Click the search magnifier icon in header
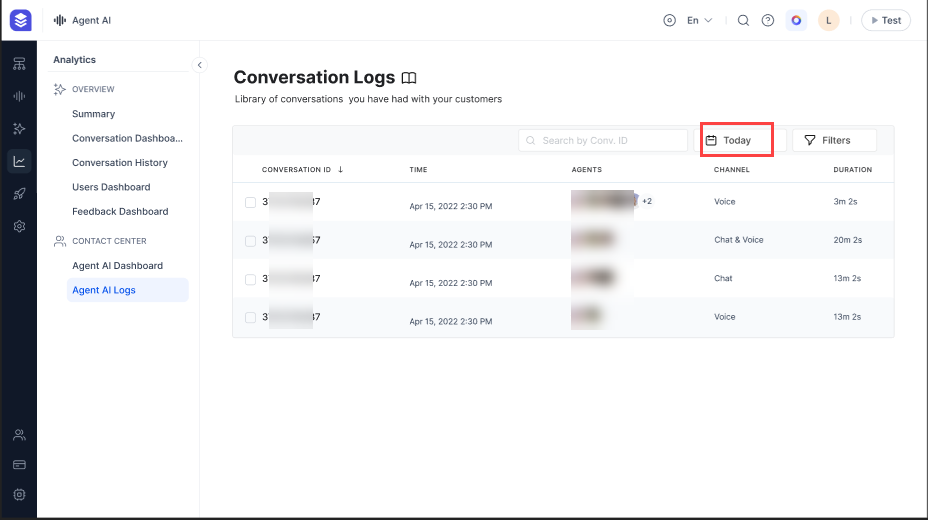The width and height of the screenshot is (928, 520). (743, 20)
